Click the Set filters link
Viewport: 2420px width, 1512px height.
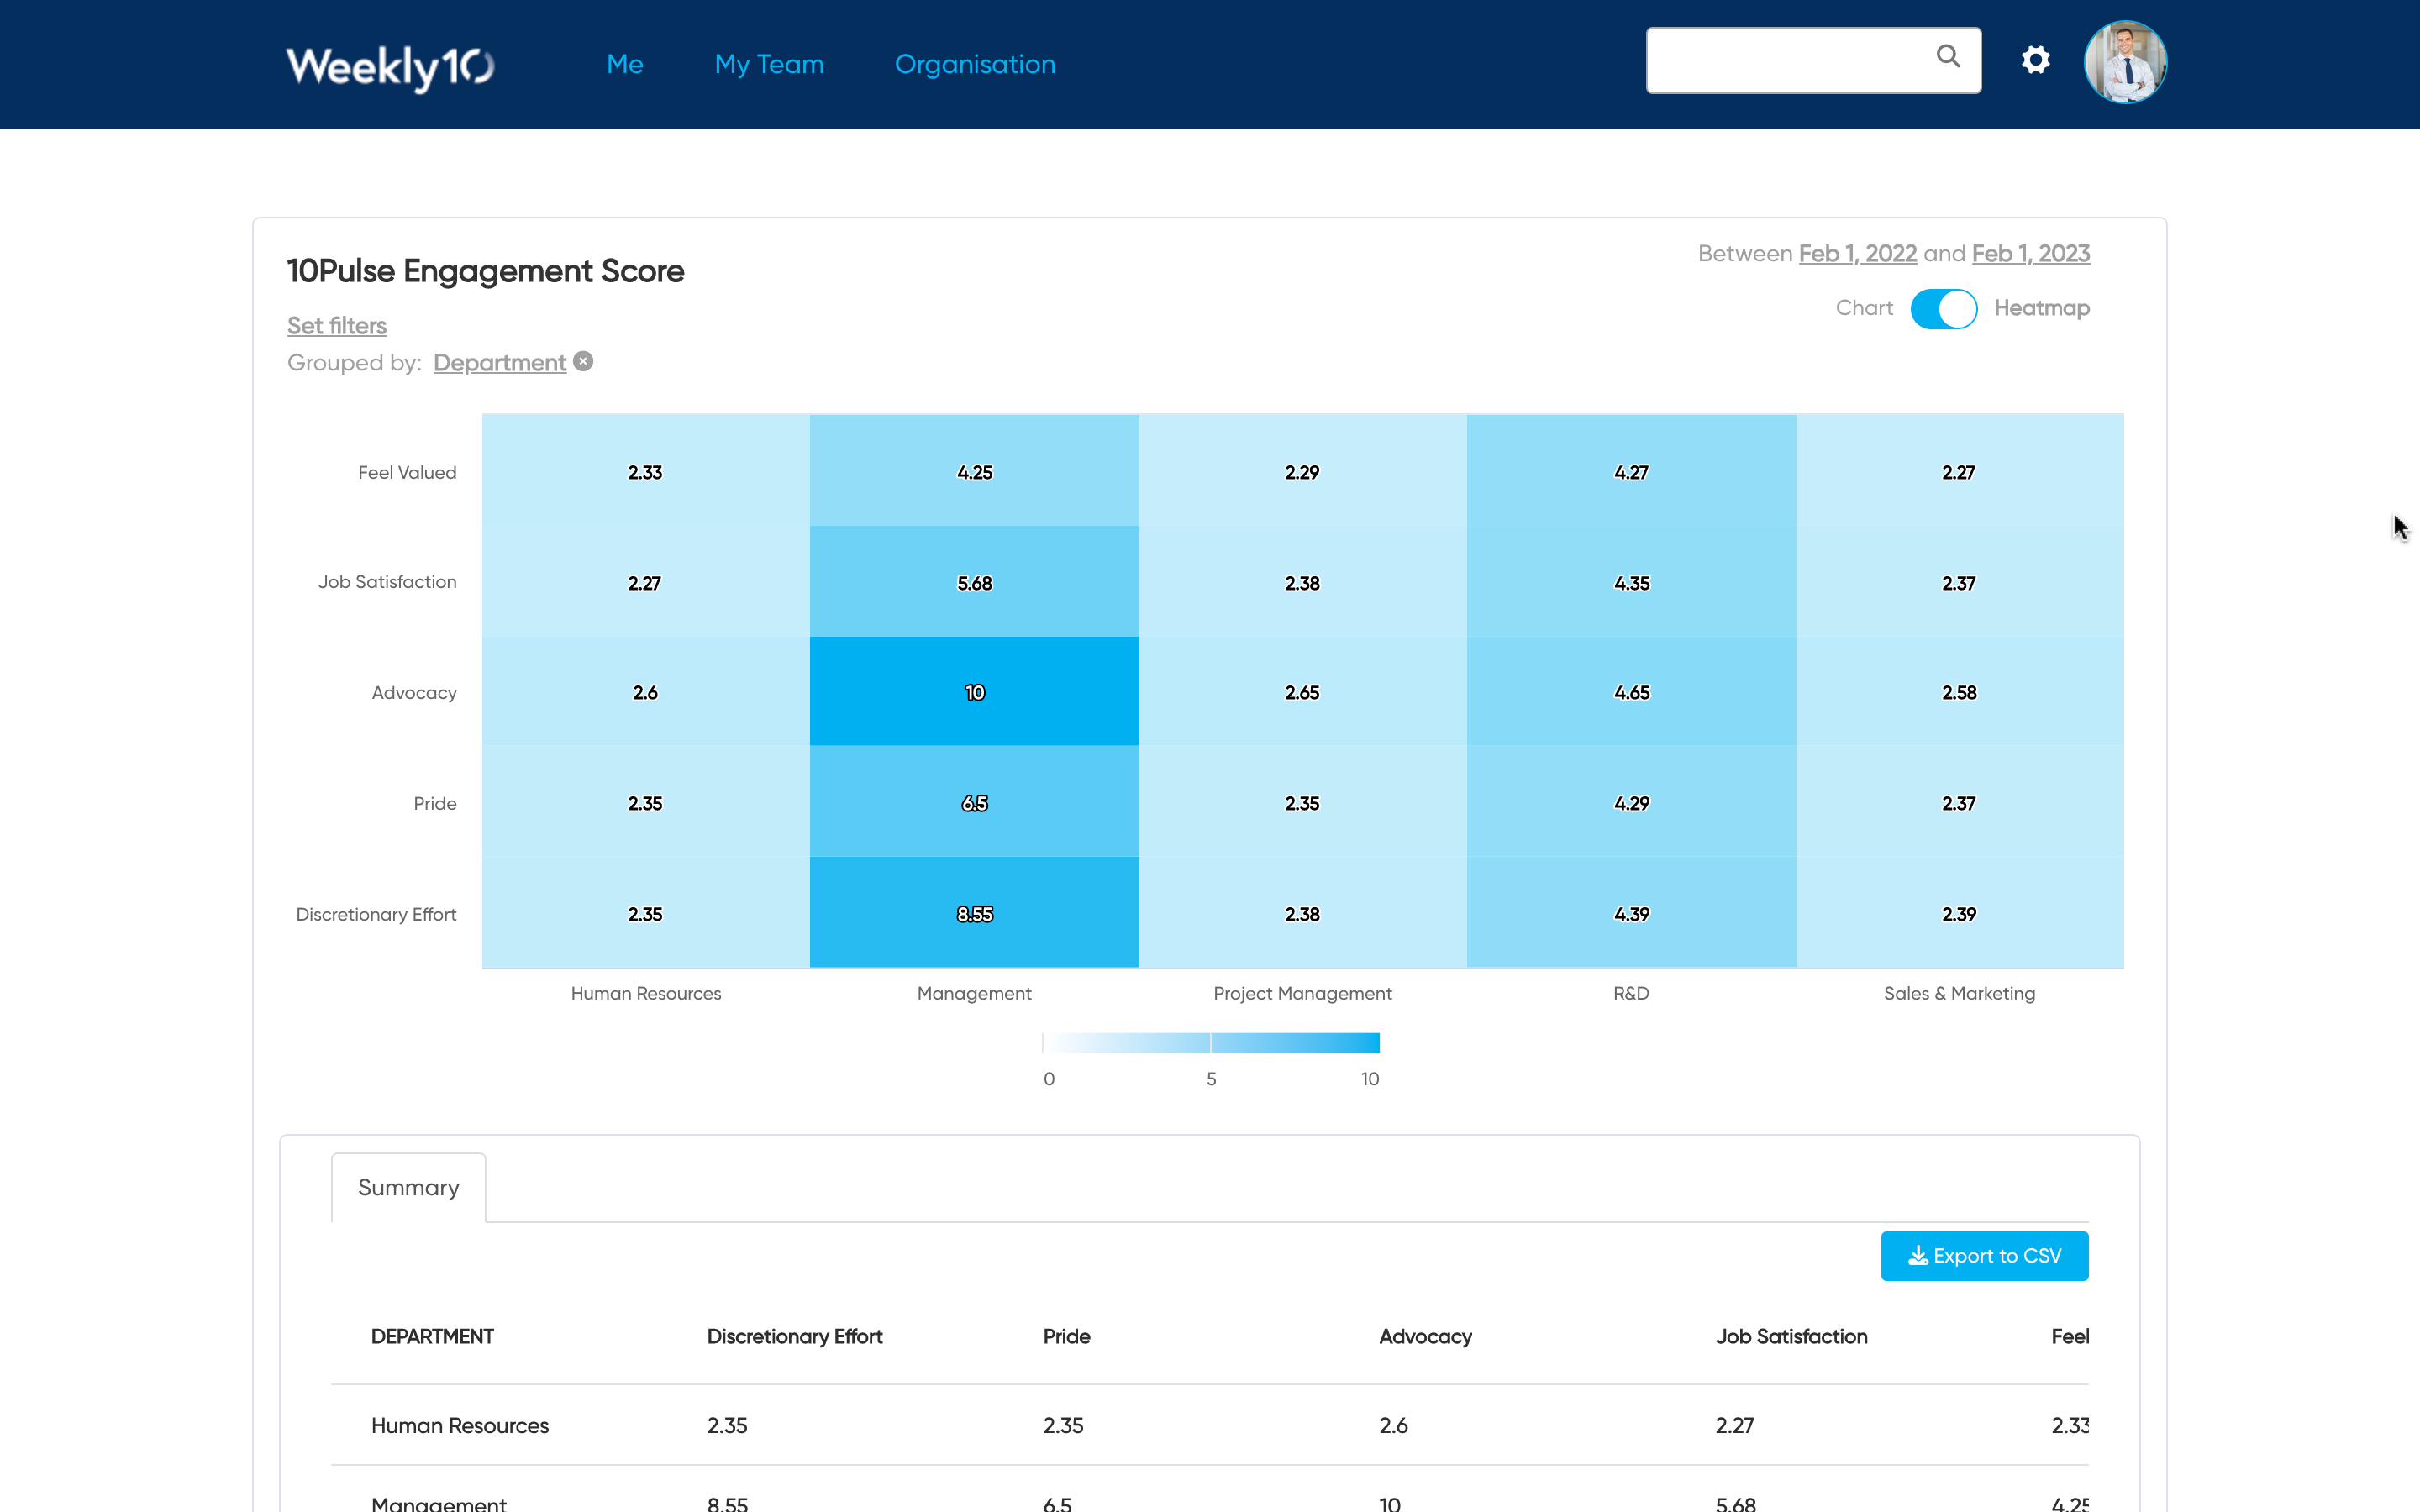pos(336,326)
